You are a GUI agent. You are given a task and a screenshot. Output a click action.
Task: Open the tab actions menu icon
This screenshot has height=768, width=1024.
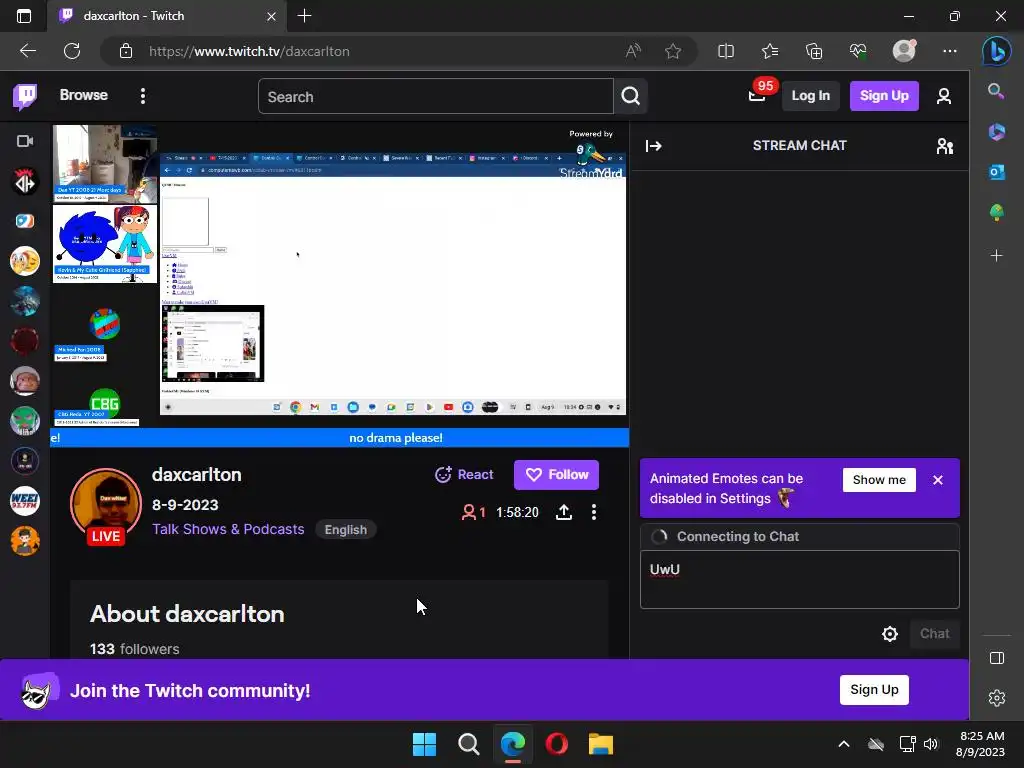point(24,16)
